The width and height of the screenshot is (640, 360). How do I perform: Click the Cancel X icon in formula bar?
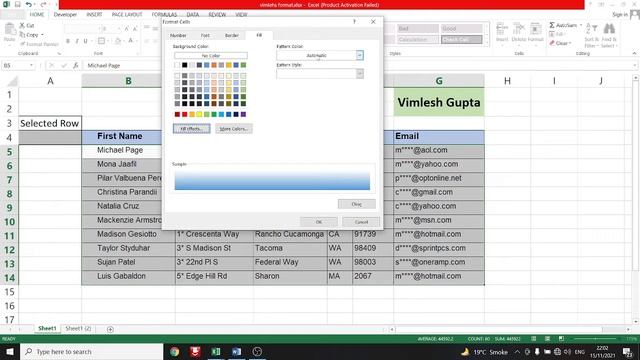[x=51, y=65]
